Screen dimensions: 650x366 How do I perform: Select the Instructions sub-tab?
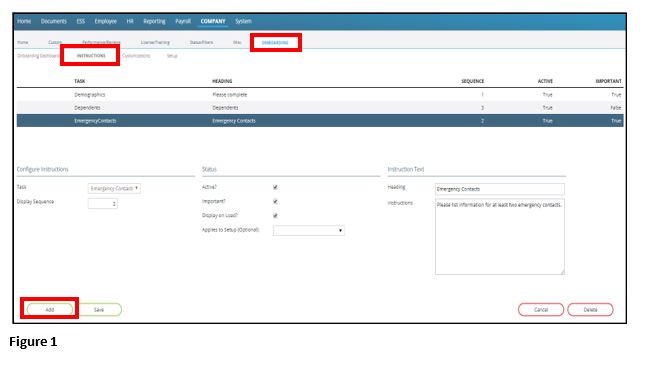pyautogui.click(x=91, y=56)
